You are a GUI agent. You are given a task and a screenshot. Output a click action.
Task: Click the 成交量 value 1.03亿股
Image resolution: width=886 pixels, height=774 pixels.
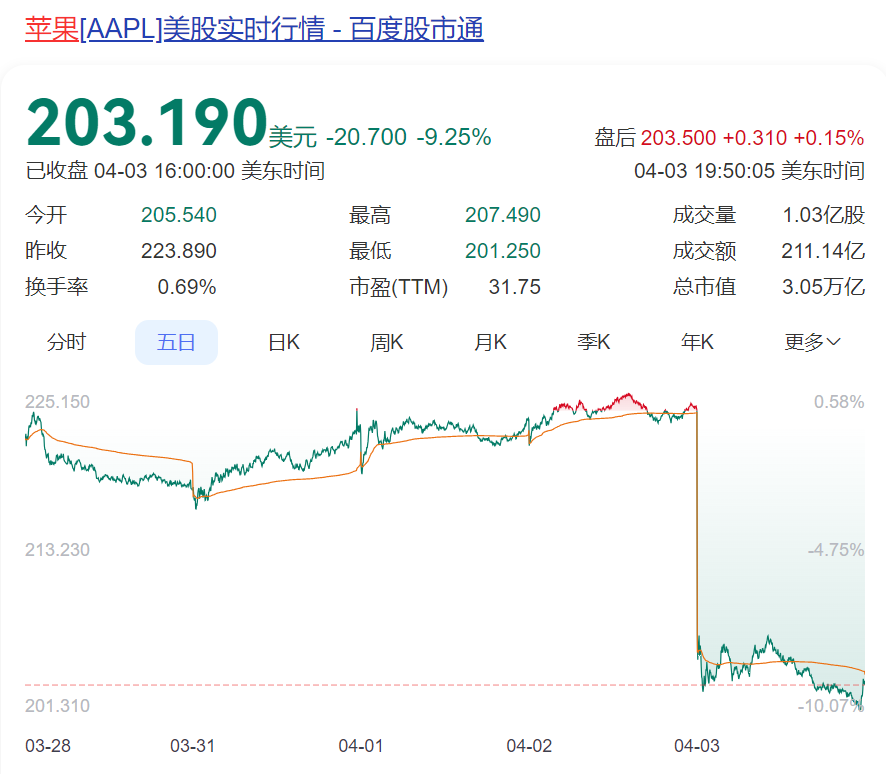pos(824,215)
